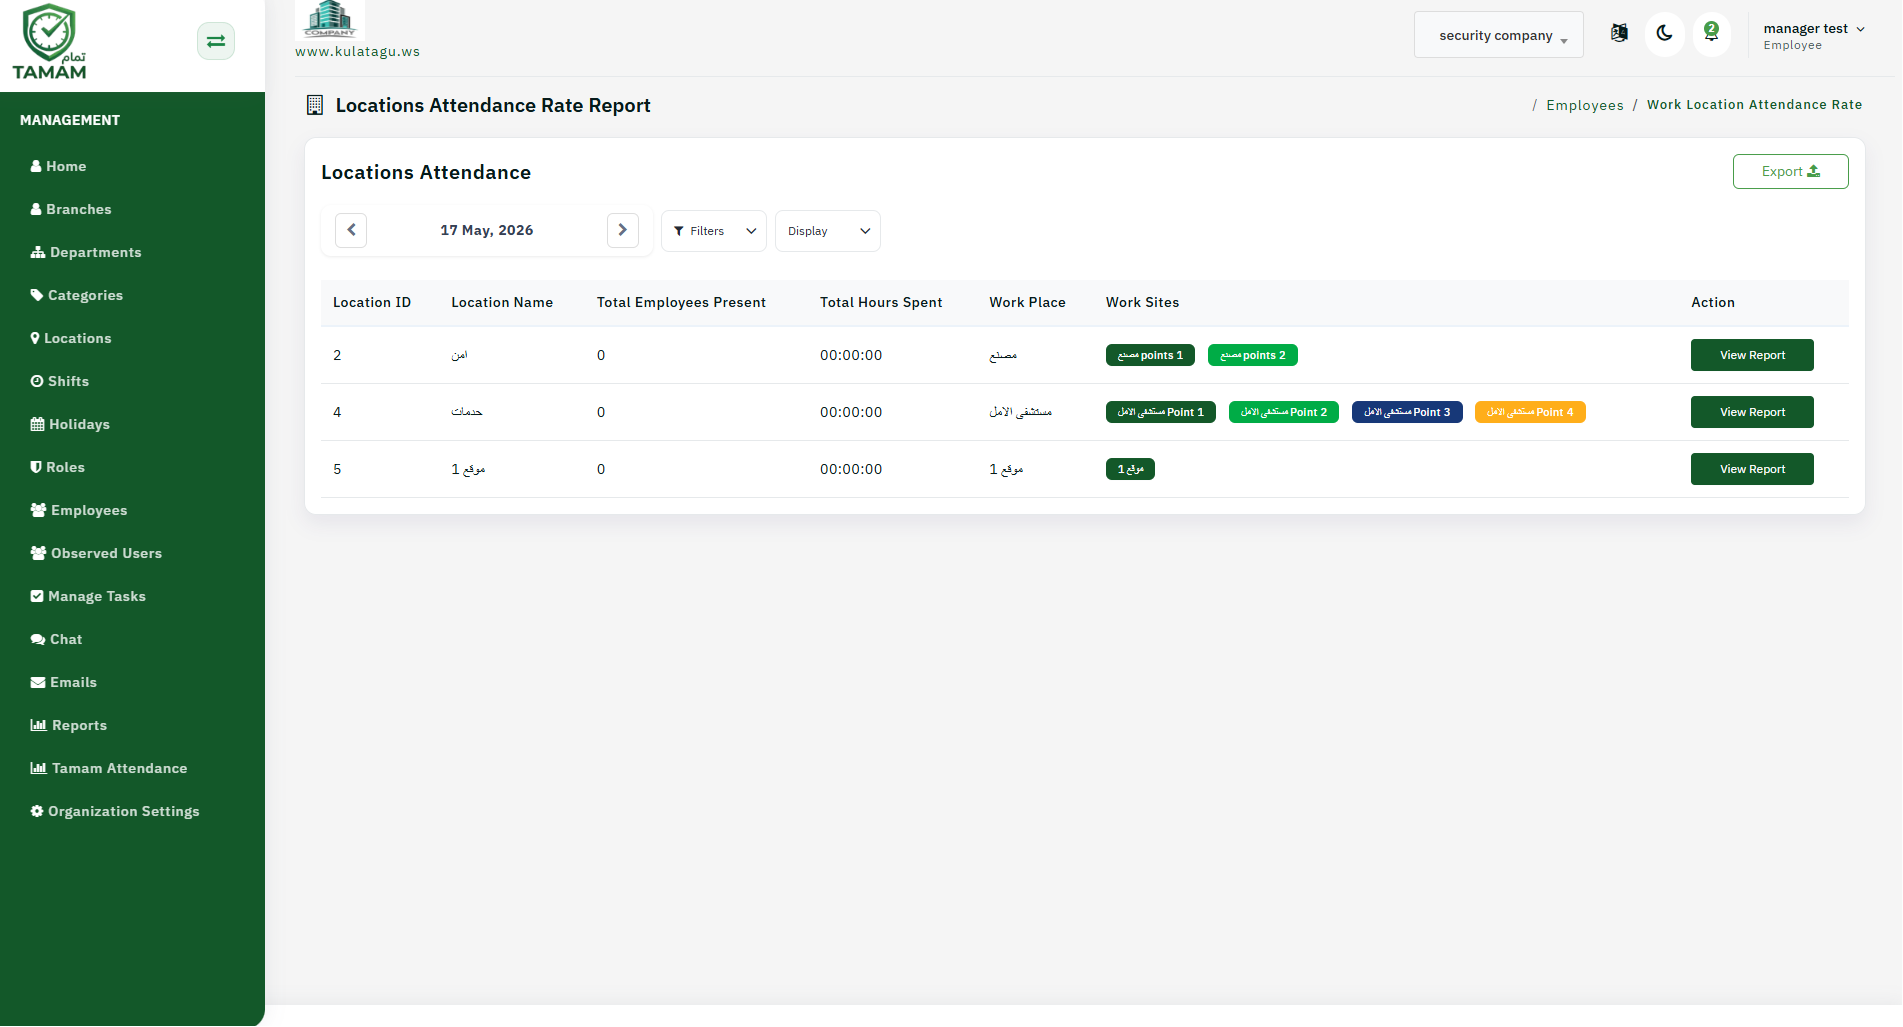Click the dark green Point 1 tag in row 4
1903x1027 pixels.
[1161, 412]
